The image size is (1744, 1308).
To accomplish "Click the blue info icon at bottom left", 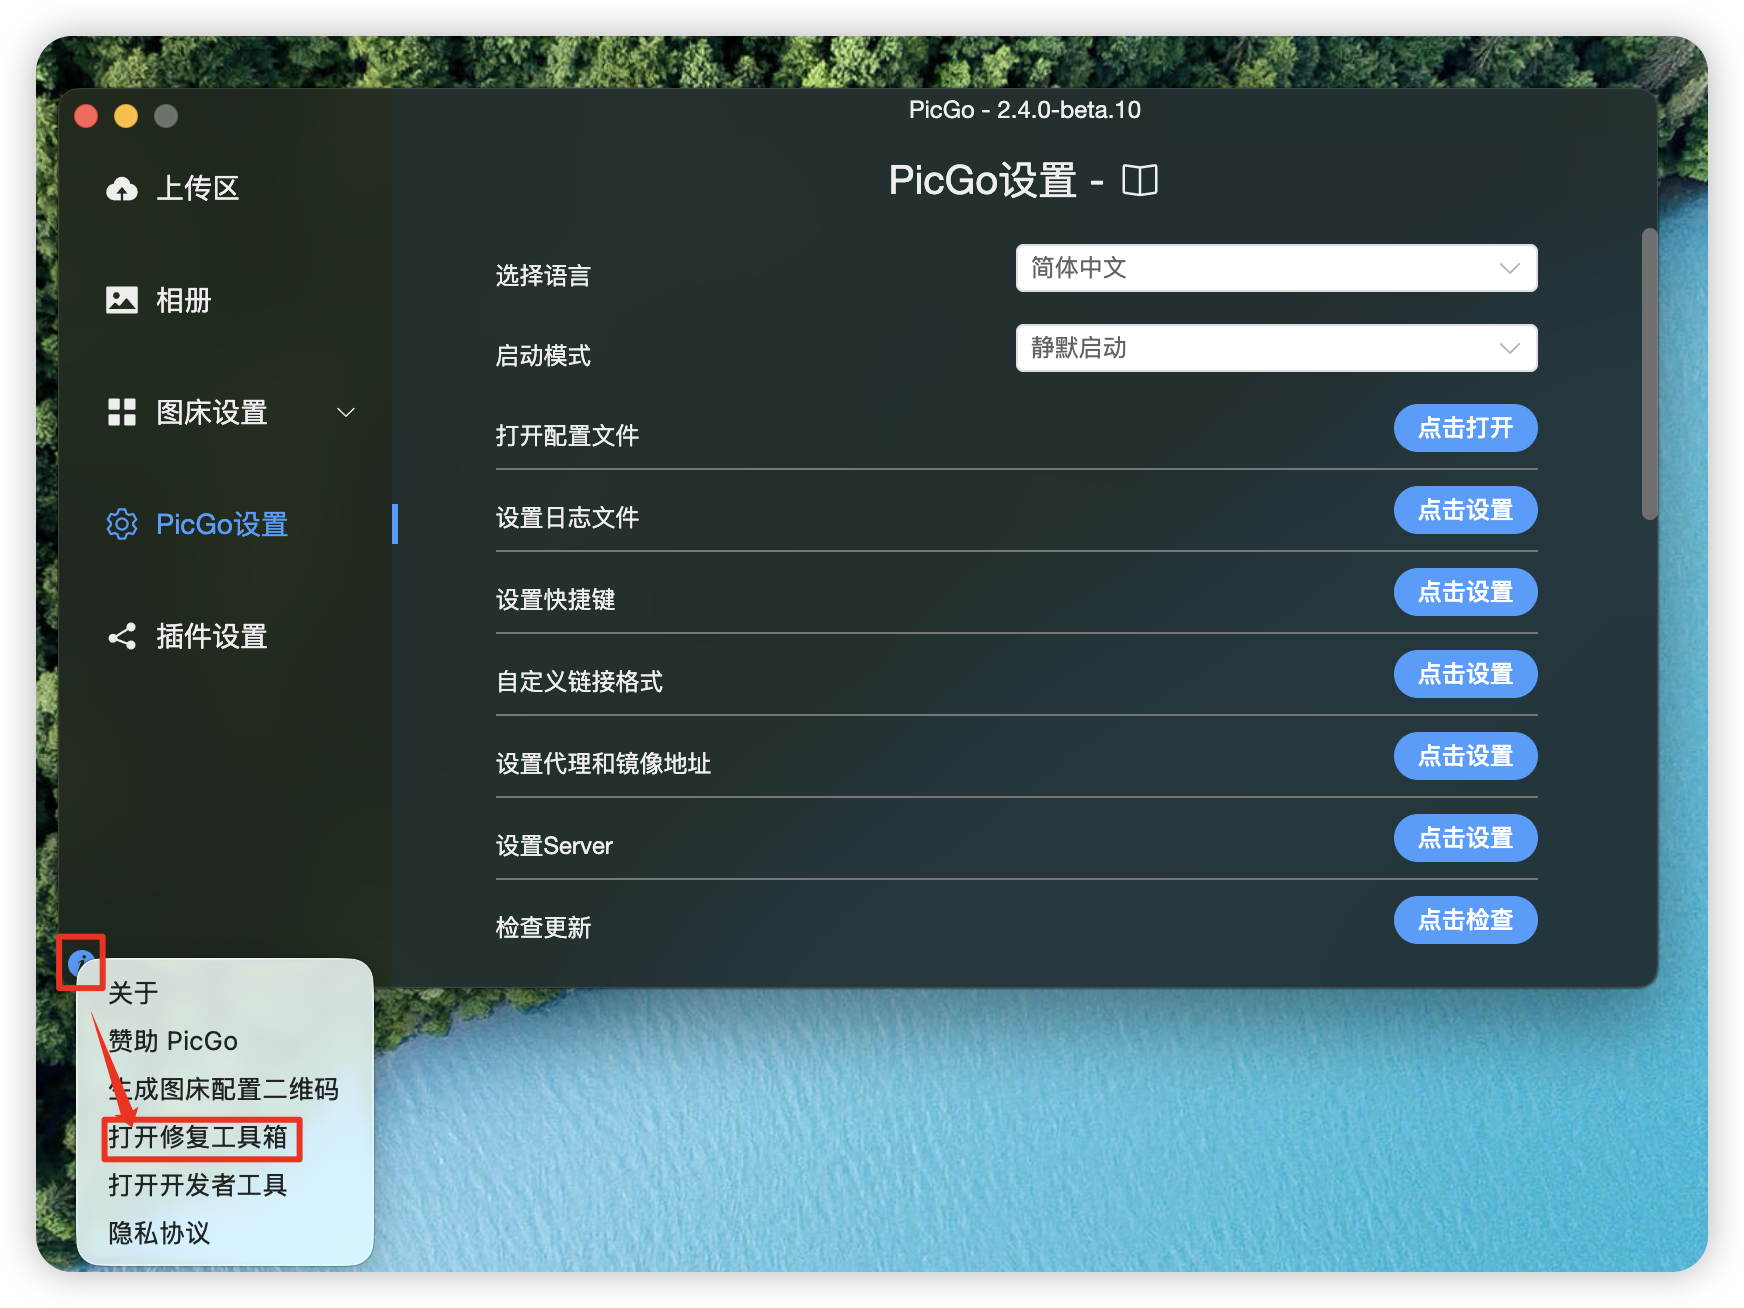I will point(80,963).
